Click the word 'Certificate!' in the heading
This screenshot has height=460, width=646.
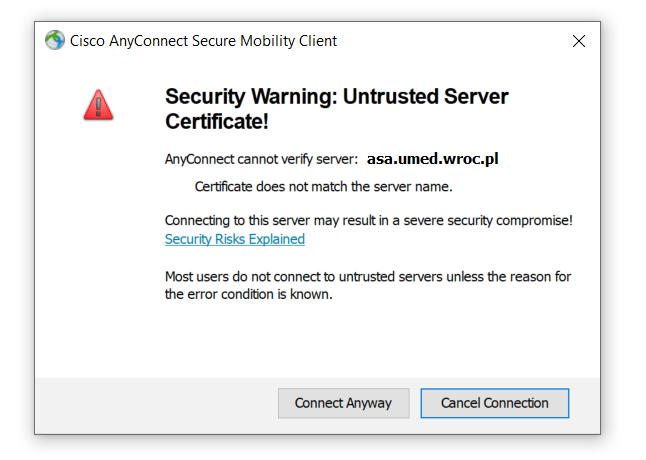(217, 121)
